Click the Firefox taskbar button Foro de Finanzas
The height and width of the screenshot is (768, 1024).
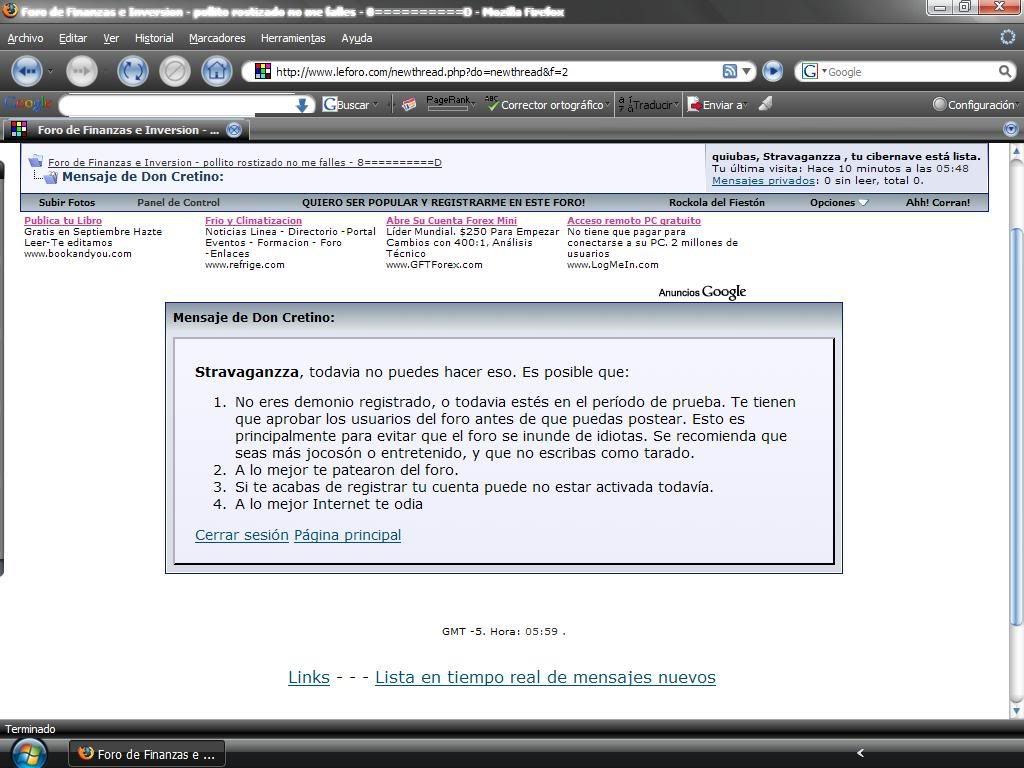click(147, 754)
